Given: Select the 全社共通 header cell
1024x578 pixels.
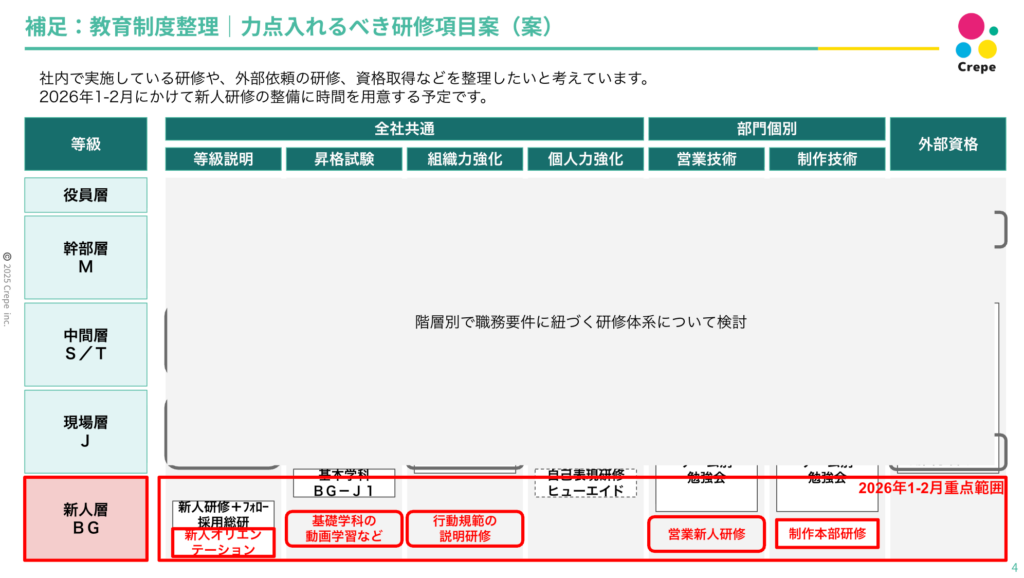Looking at the screenshot, I should pyautogui.click(x=404, y=129).
